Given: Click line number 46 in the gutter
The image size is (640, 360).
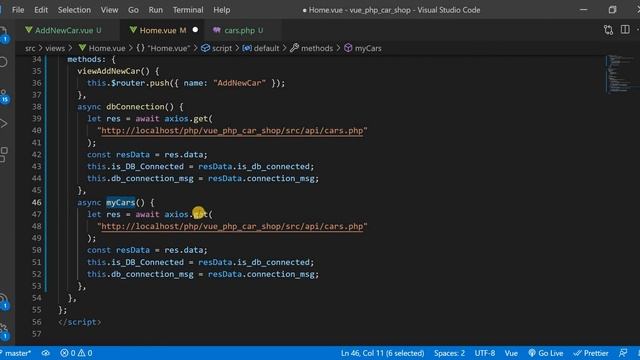Looking at the screenshot, I should 36,202.
